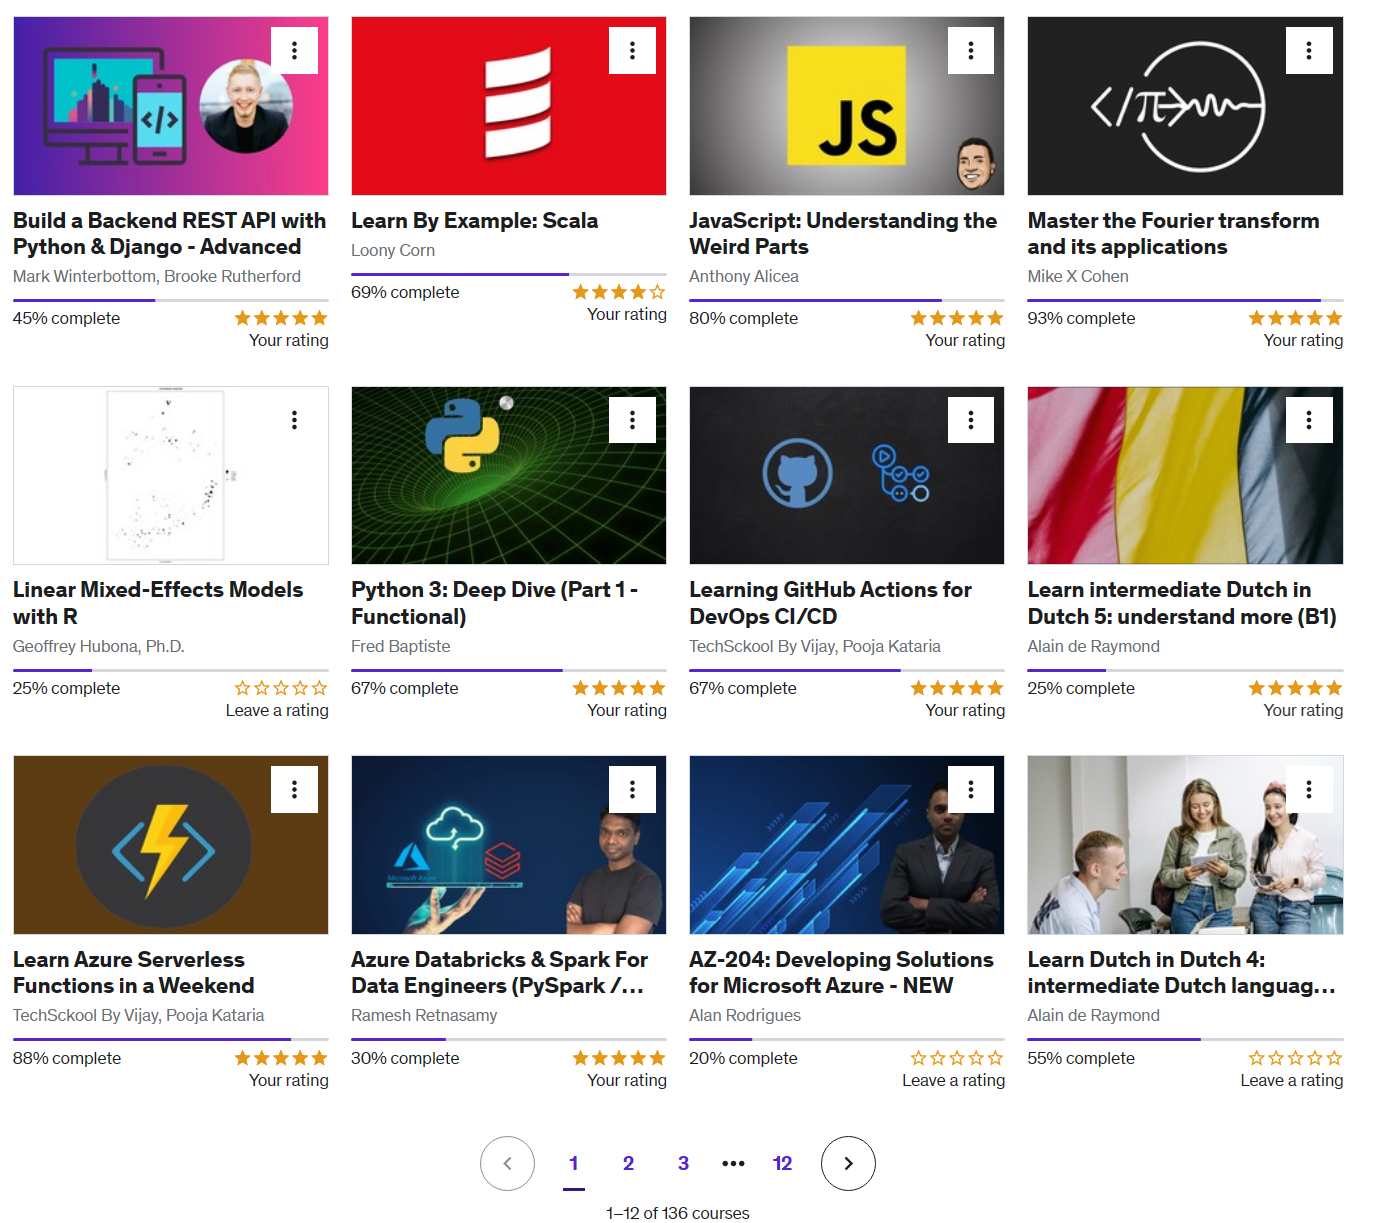
Task: Open options menu for Azure Databricks & Spark course
Action: pos(632,789)
